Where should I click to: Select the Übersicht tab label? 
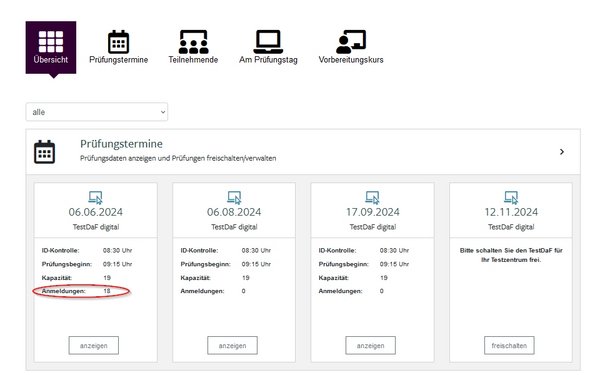pyautogui.click(x=51, y=60)
